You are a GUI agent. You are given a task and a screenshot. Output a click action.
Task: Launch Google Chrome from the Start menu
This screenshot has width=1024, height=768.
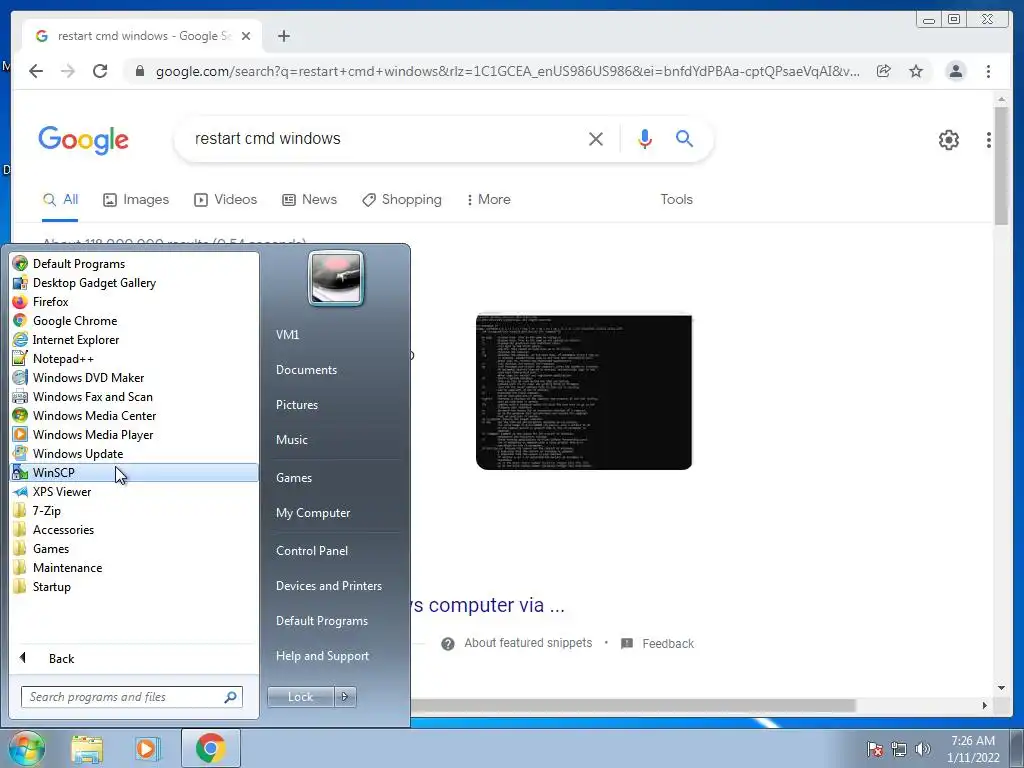coord(134,321)
